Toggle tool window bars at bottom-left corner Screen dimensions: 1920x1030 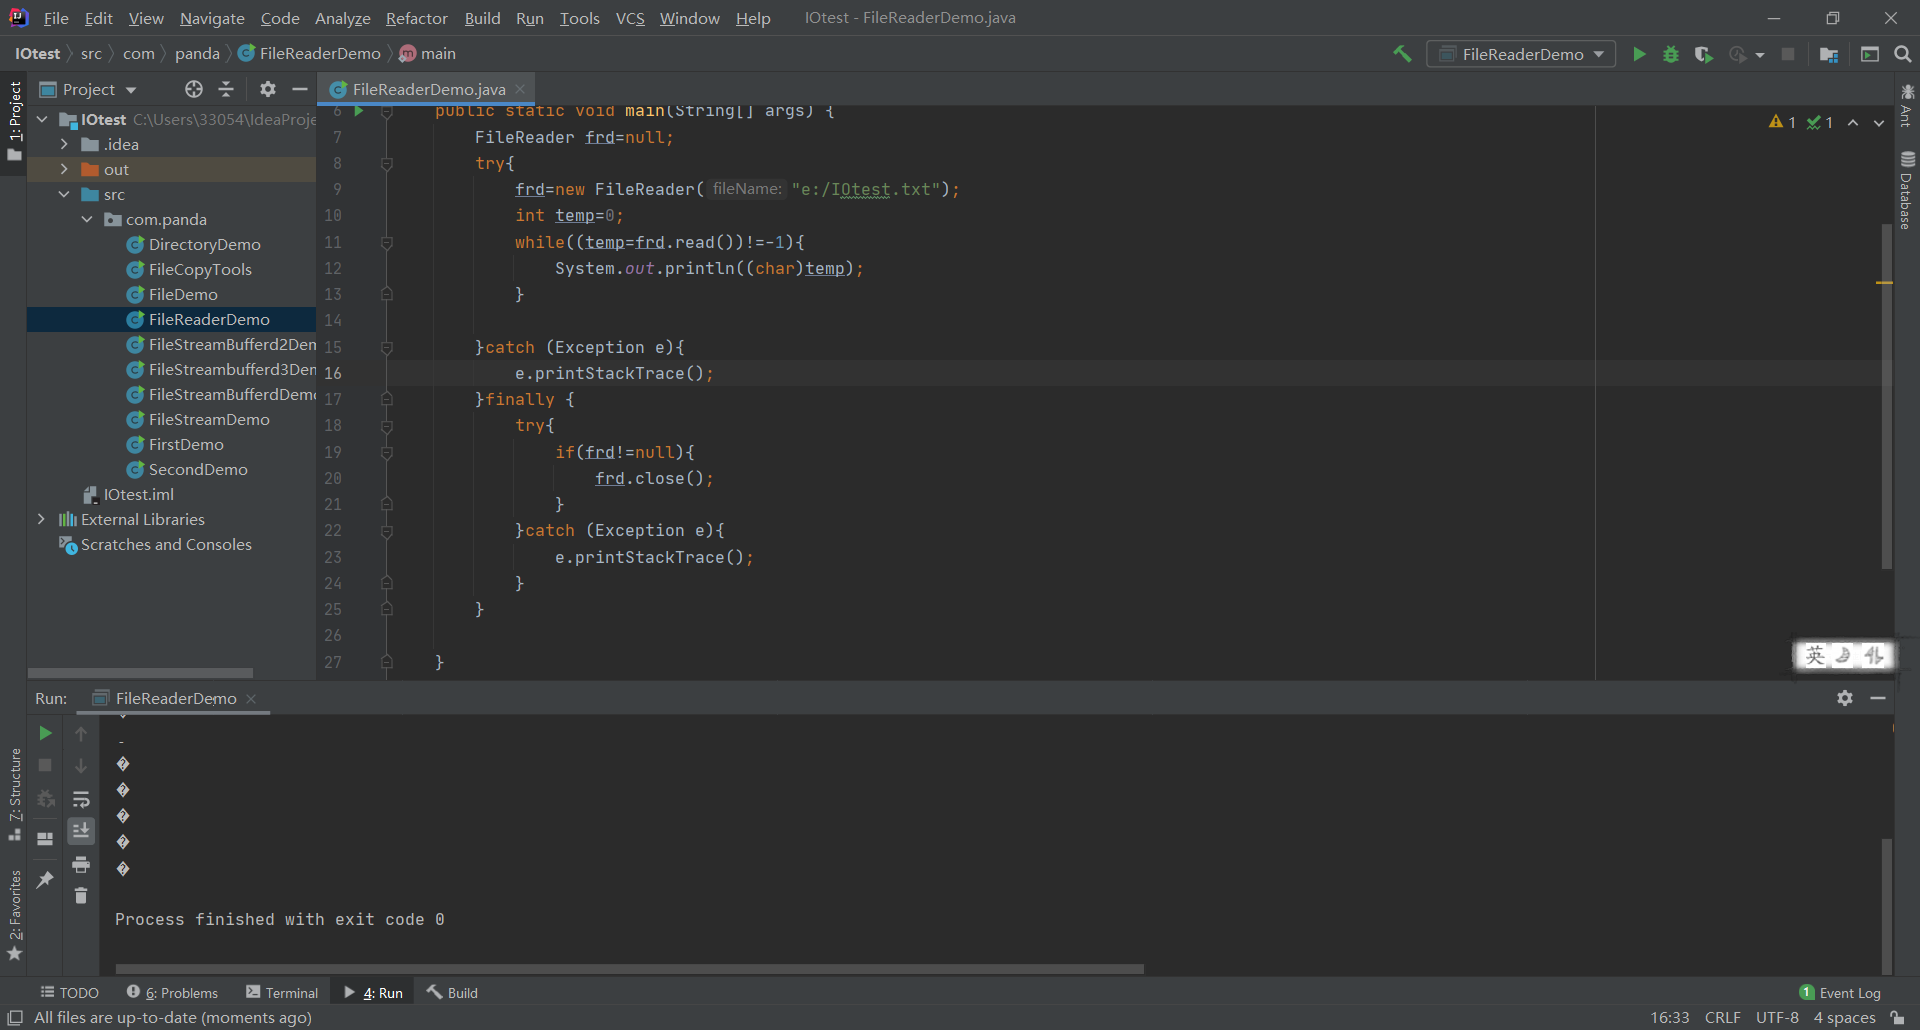pyautogui.click(x=15, y=1017)
